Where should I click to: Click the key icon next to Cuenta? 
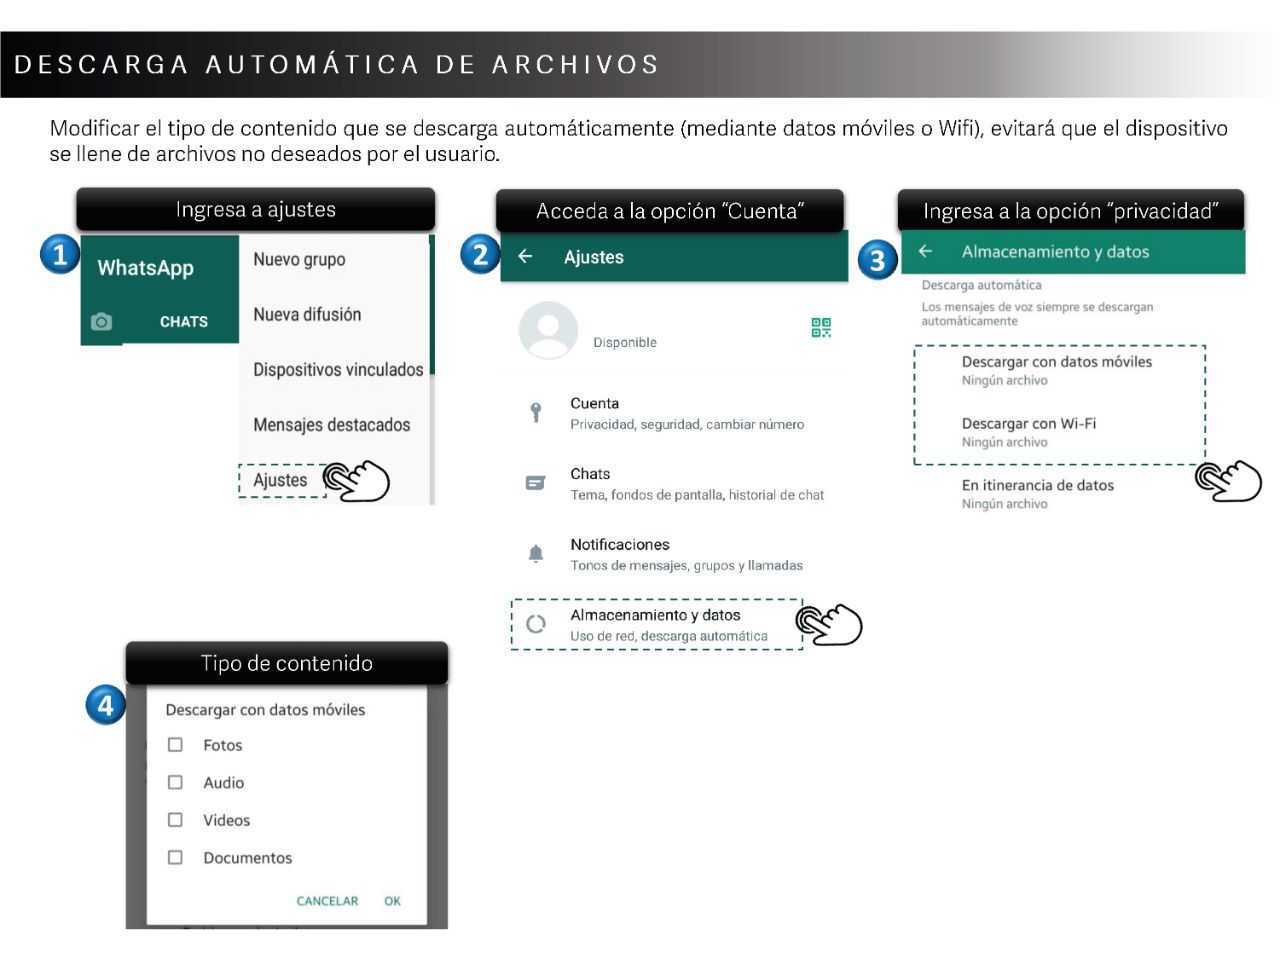tap(537, 412)
